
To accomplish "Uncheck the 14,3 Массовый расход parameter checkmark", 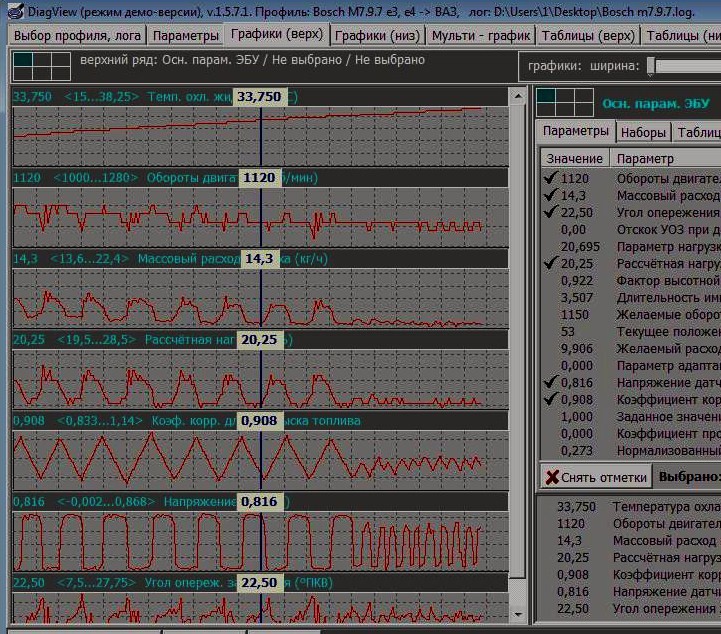I will pos(549,195).
